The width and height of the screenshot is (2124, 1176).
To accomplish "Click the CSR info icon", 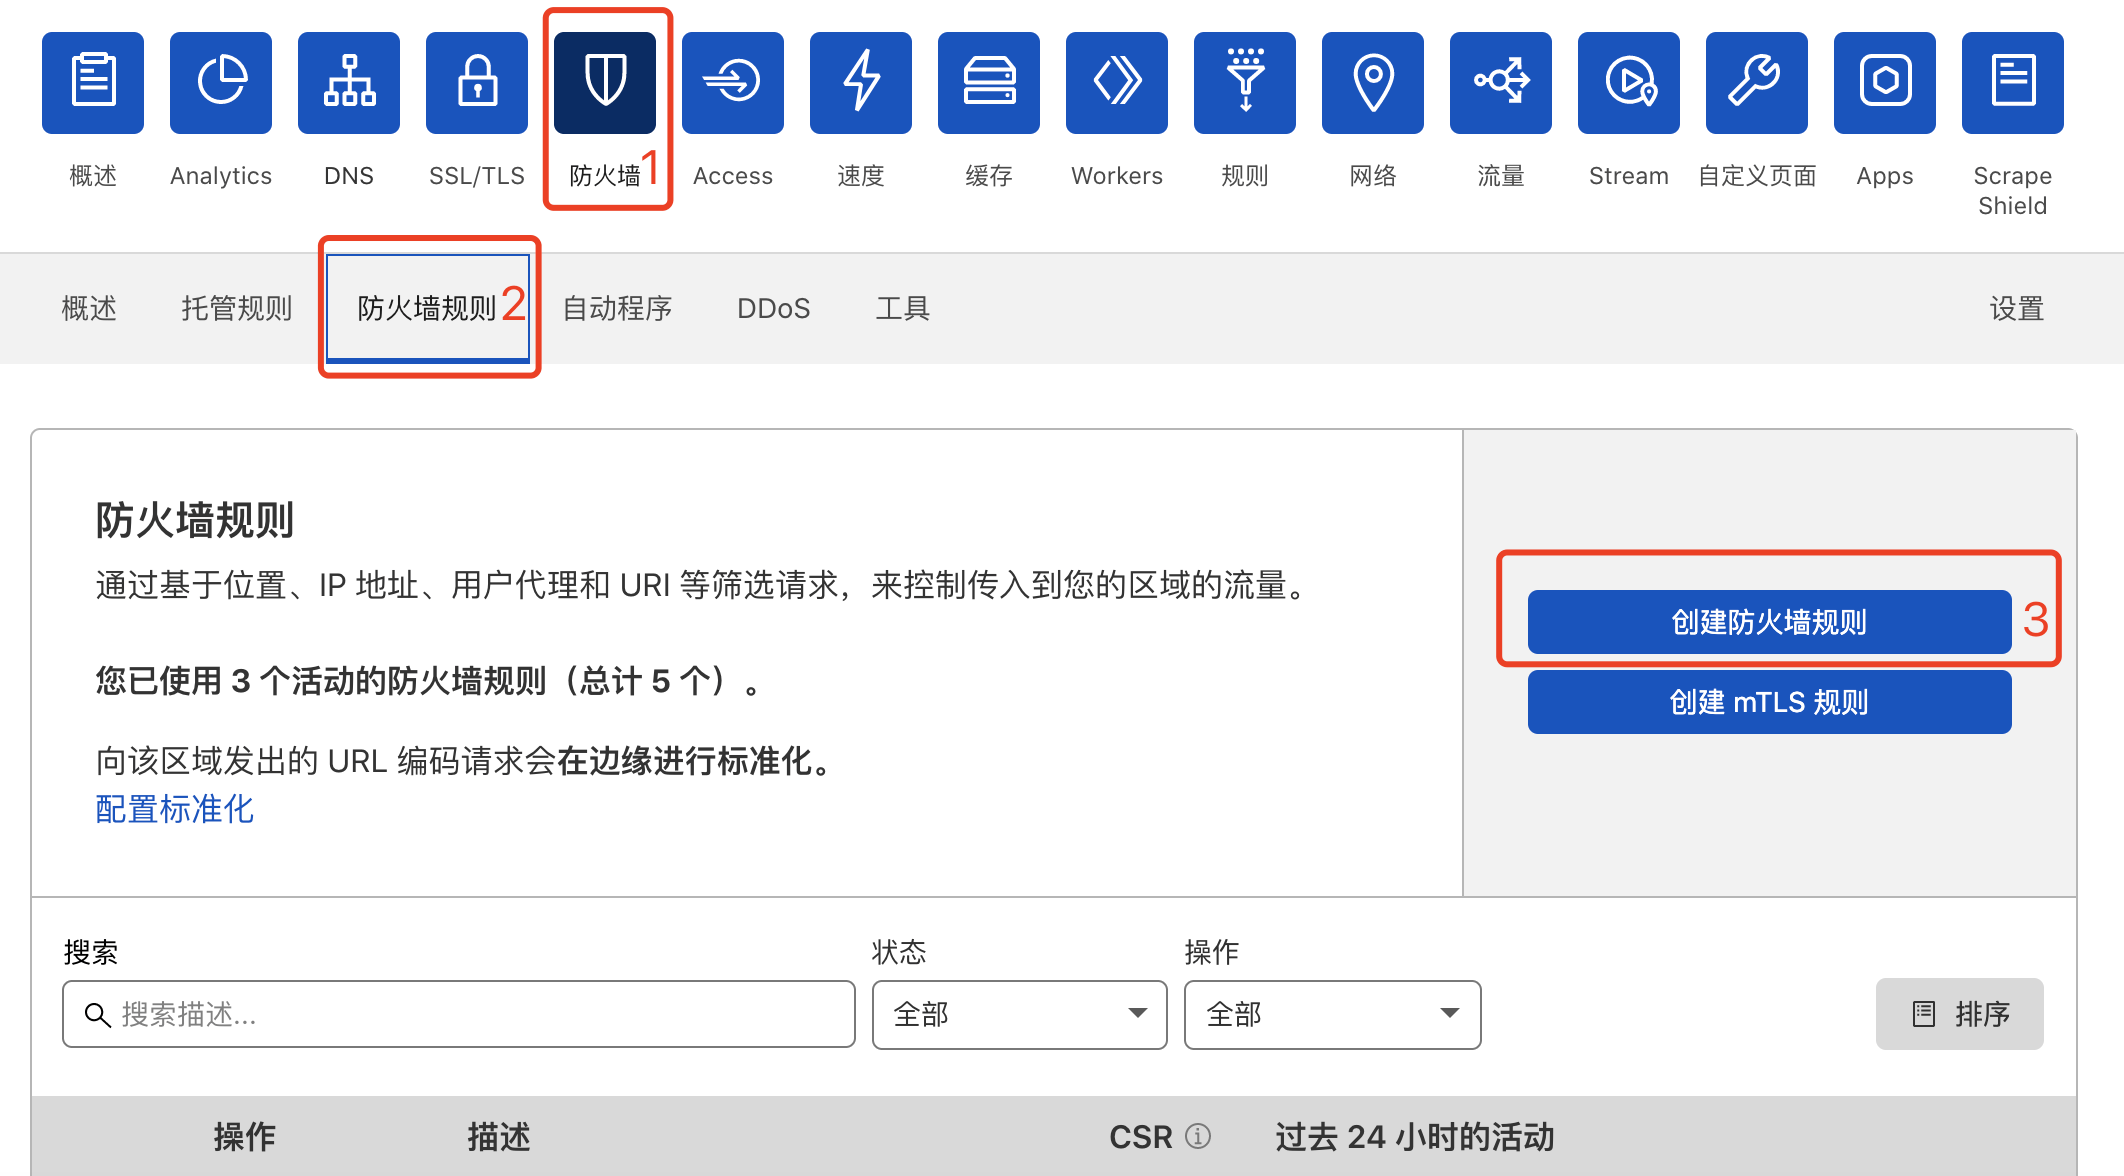I will pos(1198,1136).
